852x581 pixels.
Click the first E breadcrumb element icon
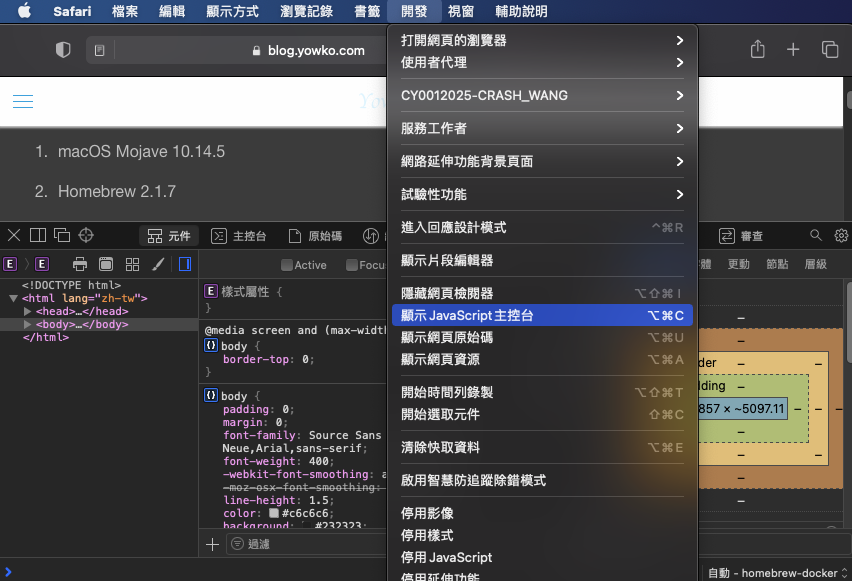[10, 265]
